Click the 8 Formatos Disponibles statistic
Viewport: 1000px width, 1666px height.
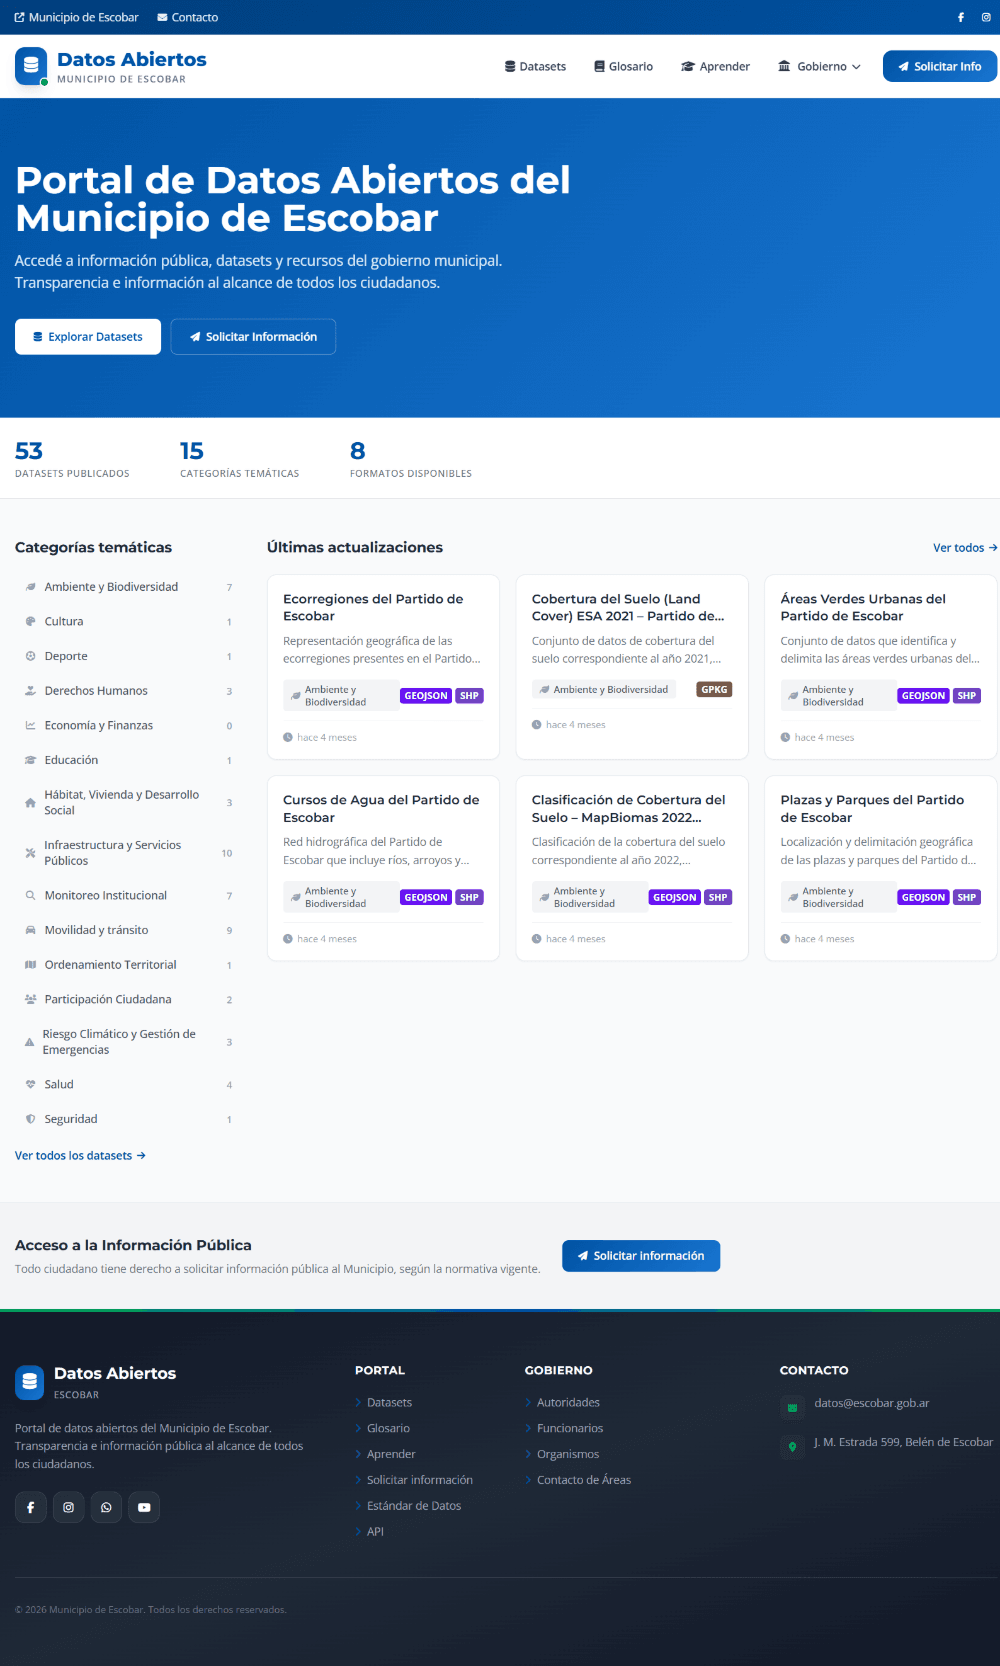pos(411,459)
